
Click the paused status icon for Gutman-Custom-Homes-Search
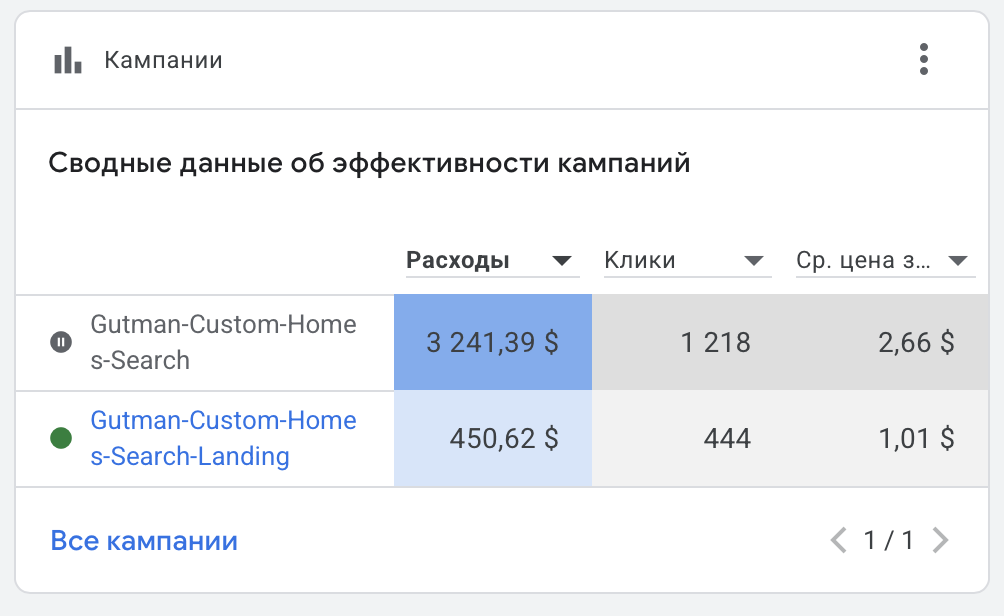(61, 343)
